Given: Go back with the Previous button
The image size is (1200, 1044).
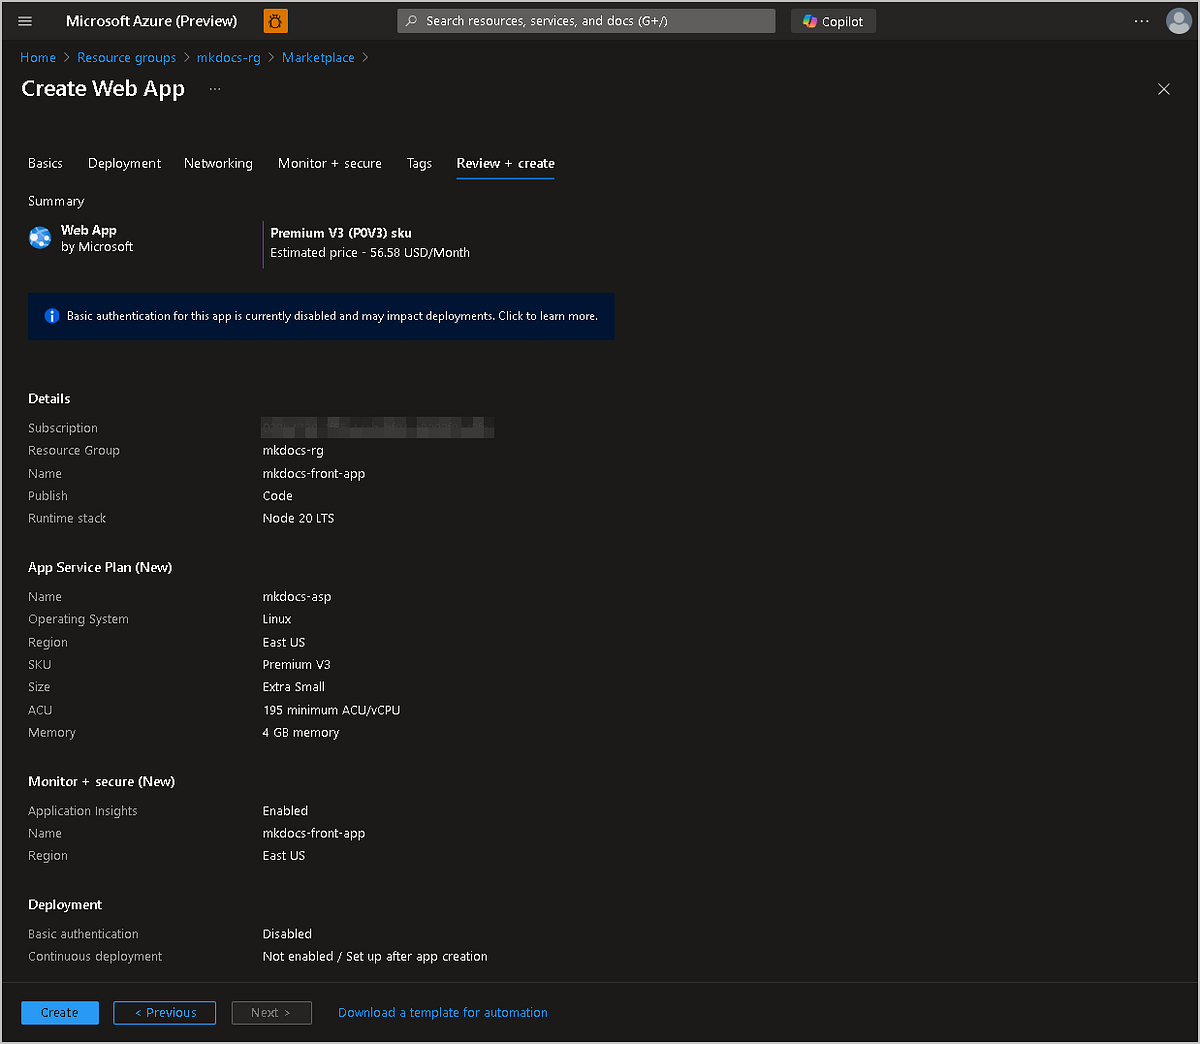Looking at the screenshot, I should (x=164, y=1012).
